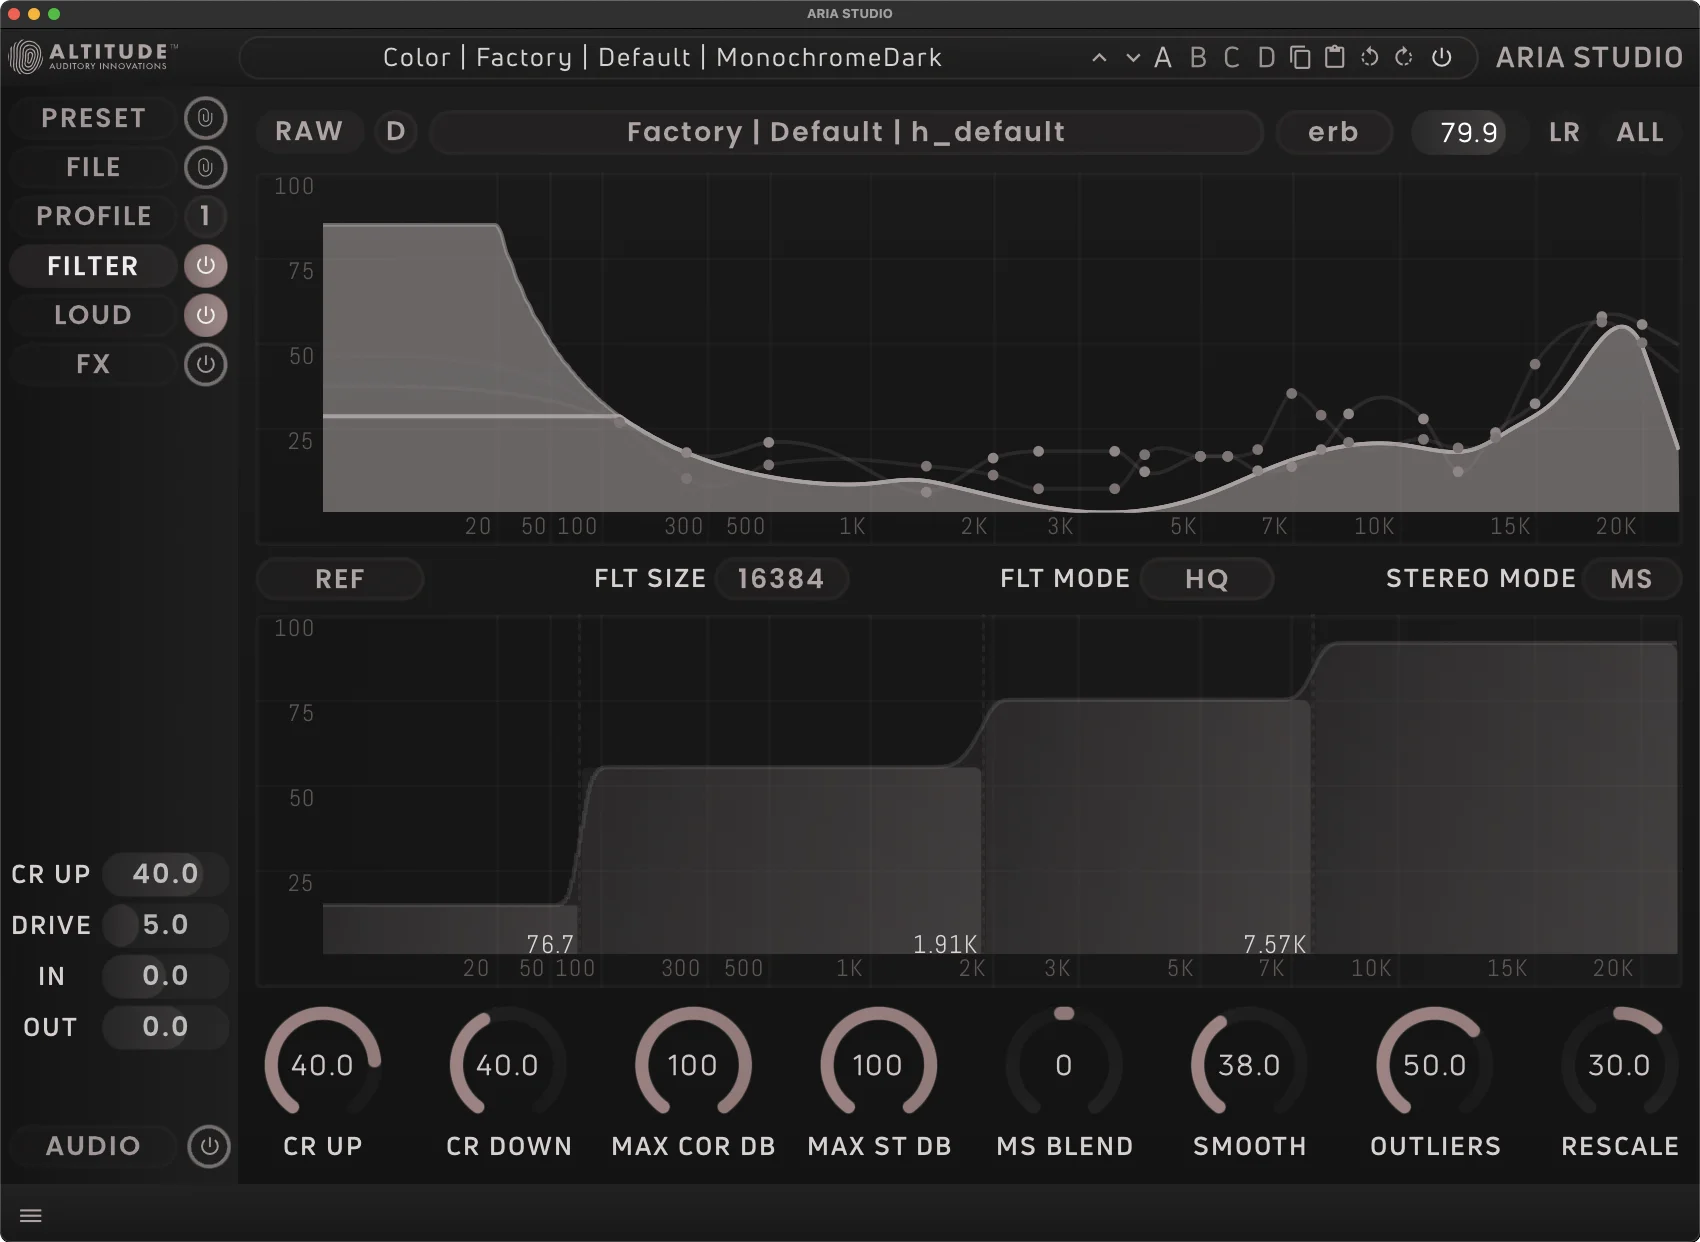Image resolution: width=1700 pixels, height=1242 pixels.
Task: Click the copy settings icon in the toolbar
Action: click(x=1299, y=57)
